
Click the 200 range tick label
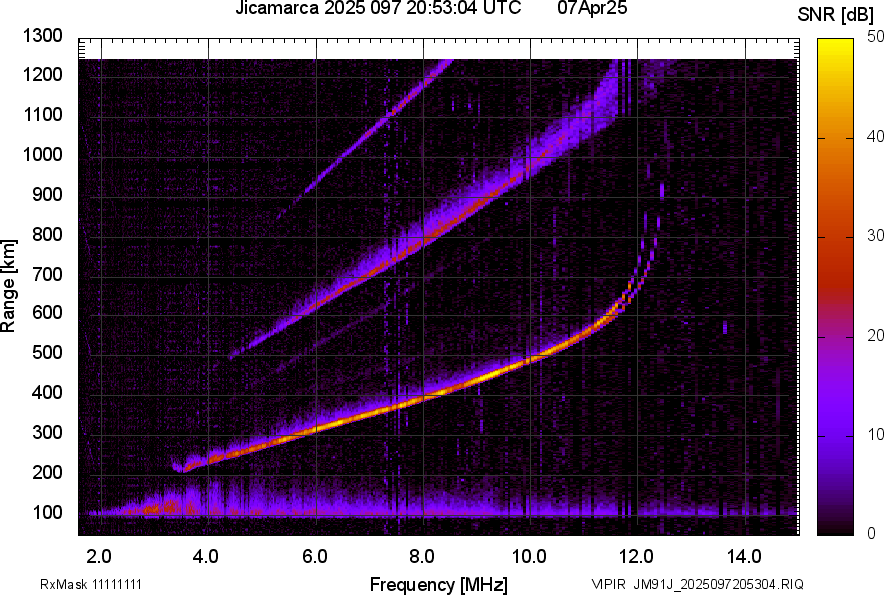(x=47, y=471)
